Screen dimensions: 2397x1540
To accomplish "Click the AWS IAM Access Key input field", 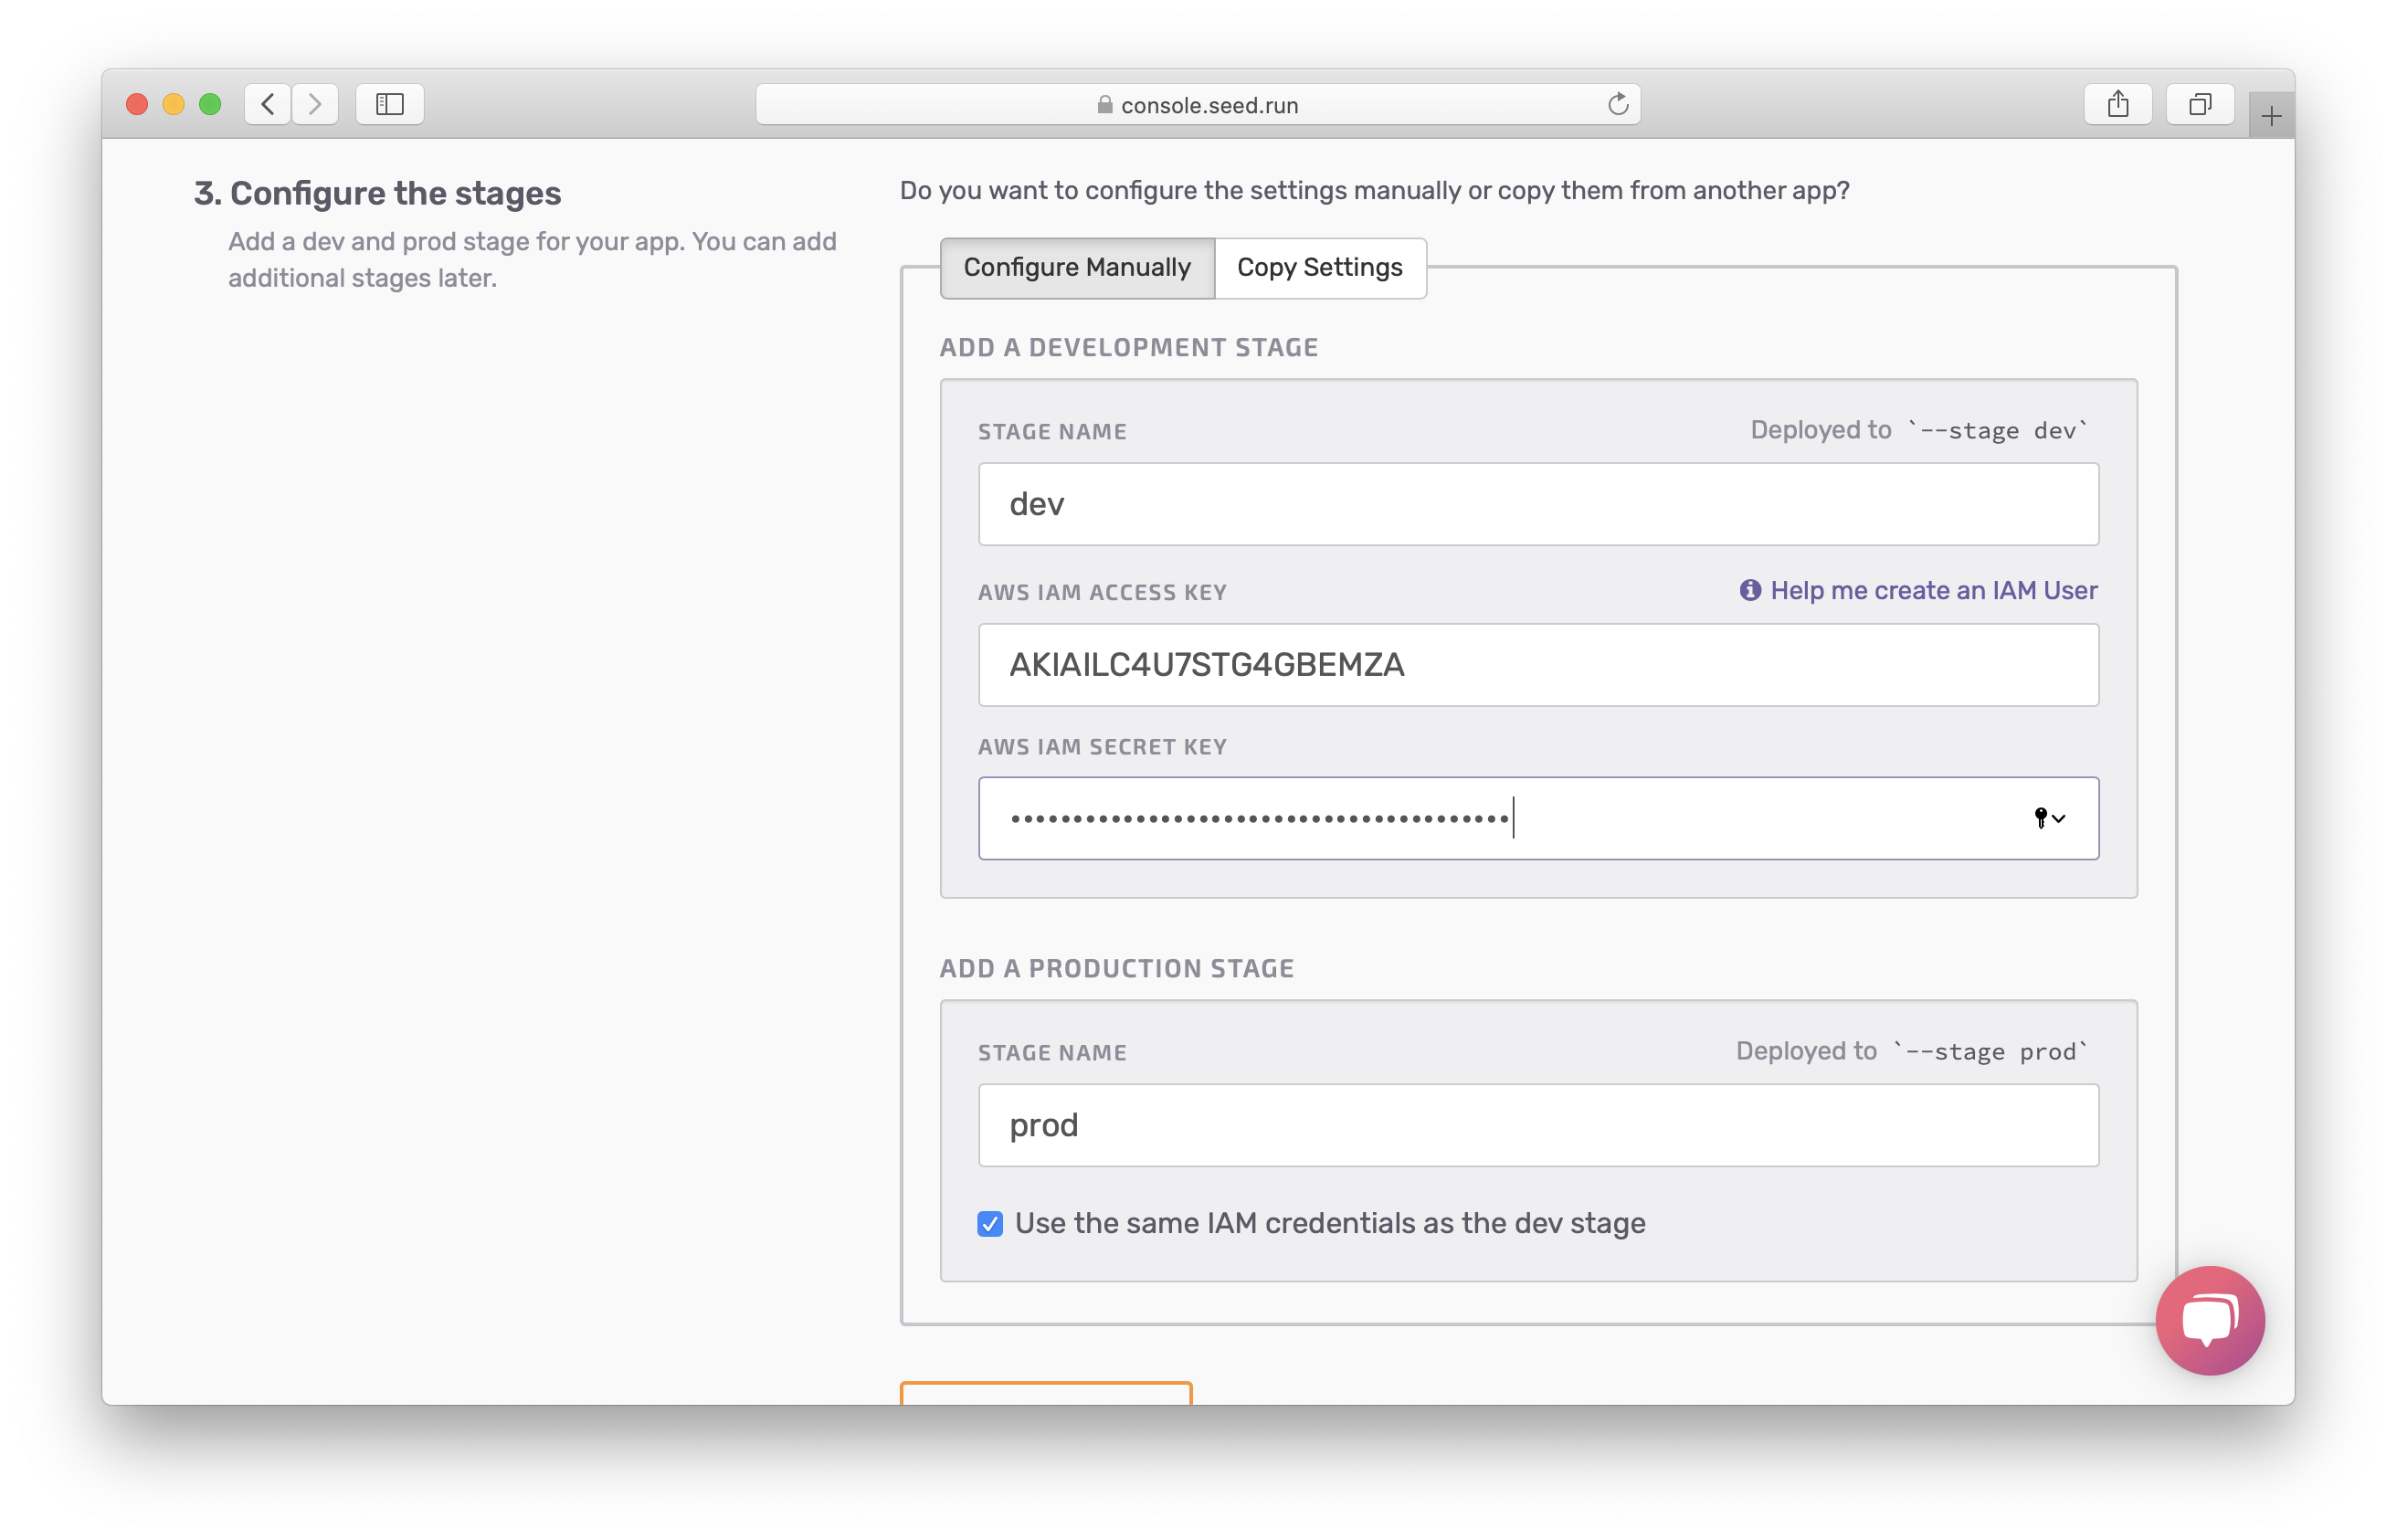I will click(x=1537, y=663).
